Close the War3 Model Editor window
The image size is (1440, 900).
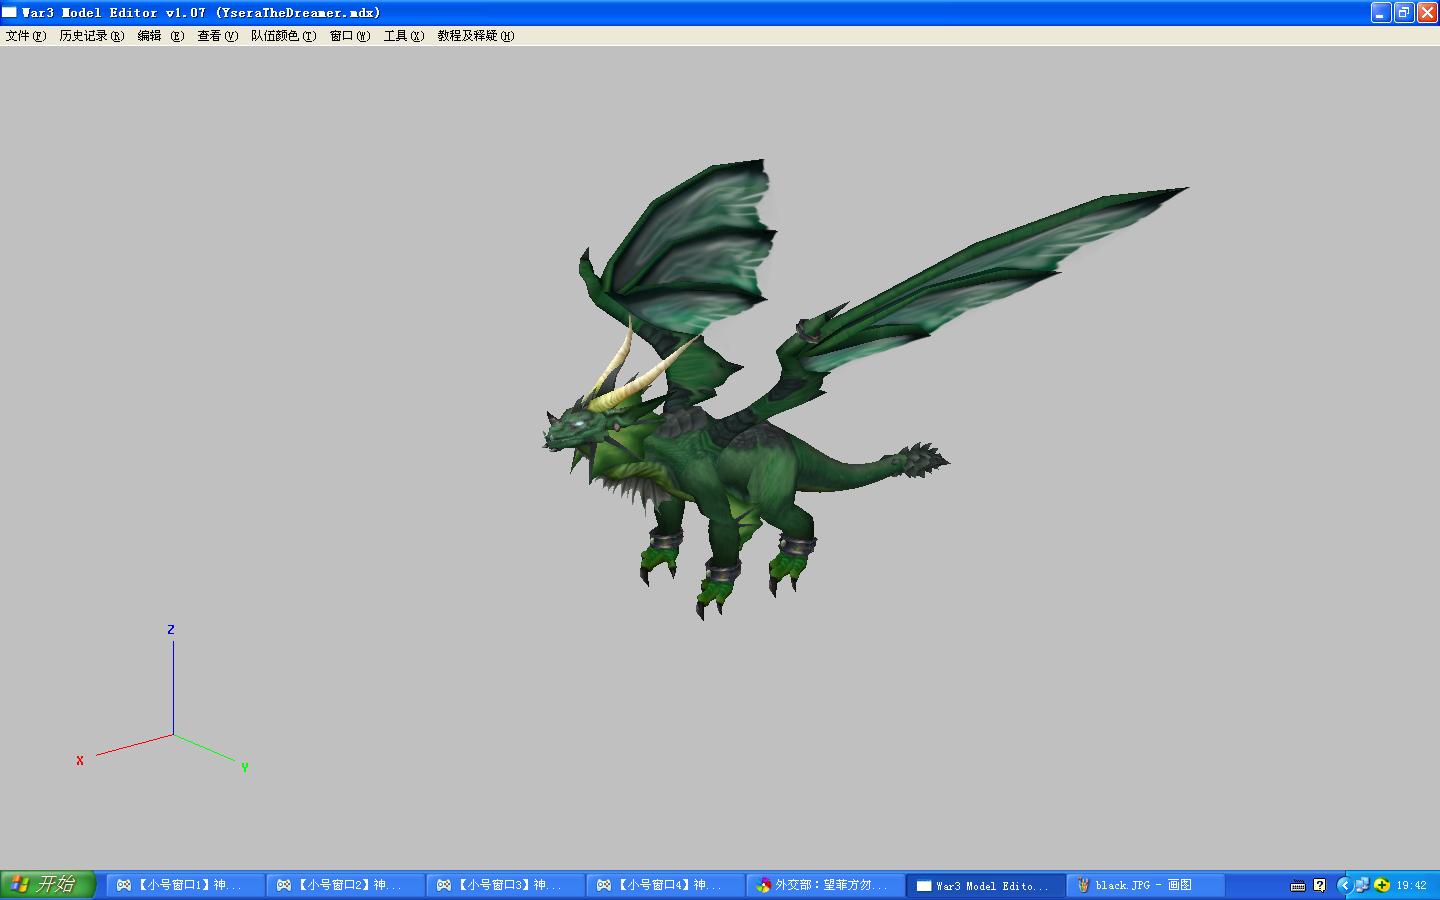point(1427,13)
